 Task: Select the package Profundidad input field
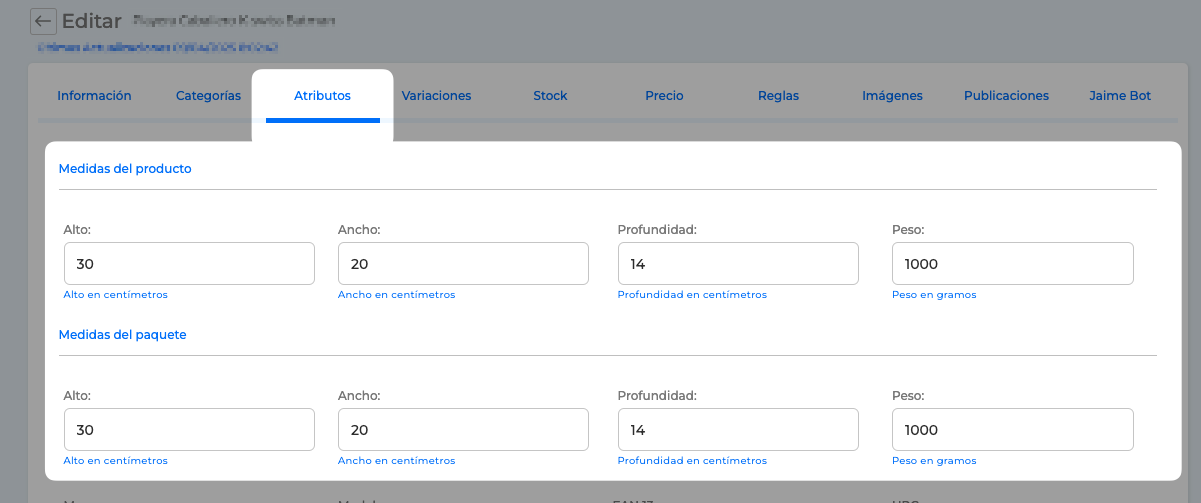point(738,430)
